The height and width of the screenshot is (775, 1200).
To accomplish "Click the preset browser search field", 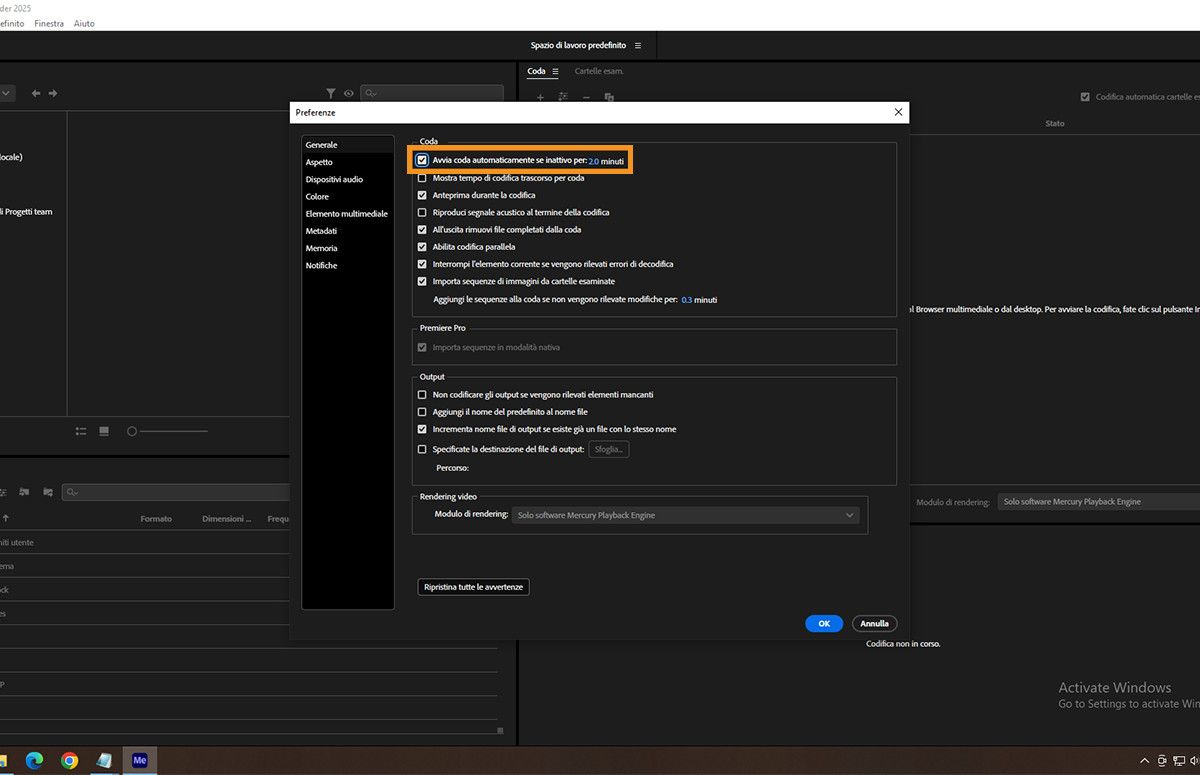I will click(176, 492).
